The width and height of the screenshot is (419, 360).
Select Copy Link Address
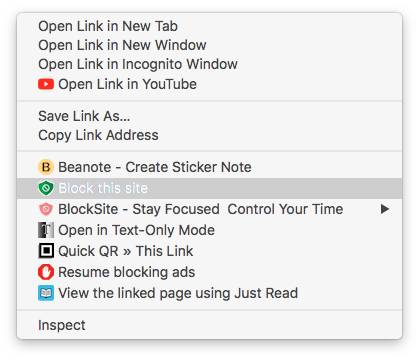pos(209,135)
